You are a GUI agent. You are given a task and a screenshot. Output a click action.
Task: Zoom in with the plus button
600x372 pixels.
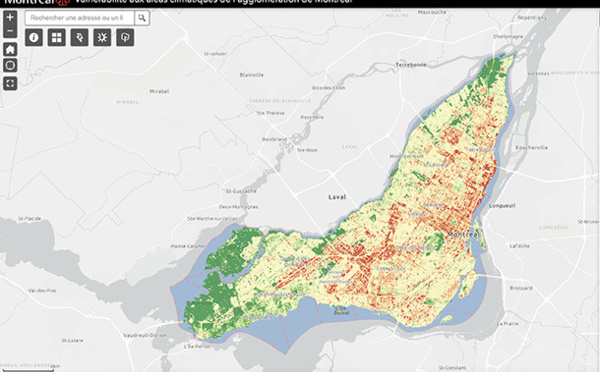(x=10, y=17)
